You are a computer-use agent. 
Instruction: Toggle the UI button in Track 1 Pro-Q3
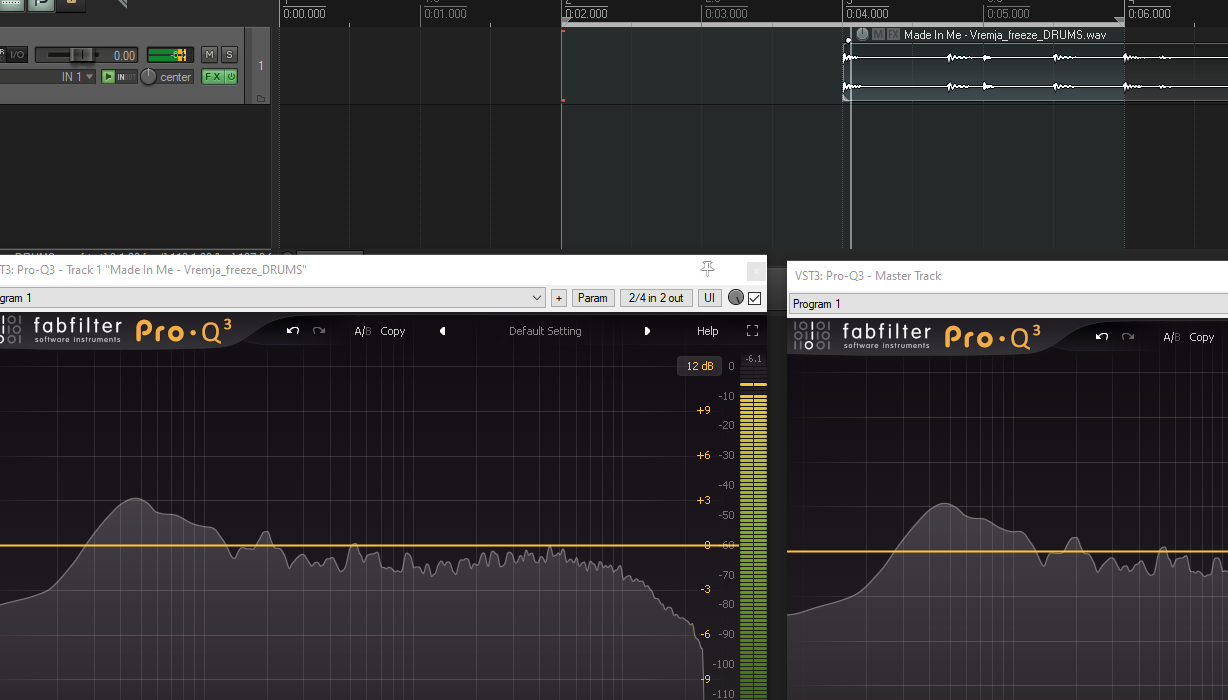pyautogui.click(x=709, y=298)
